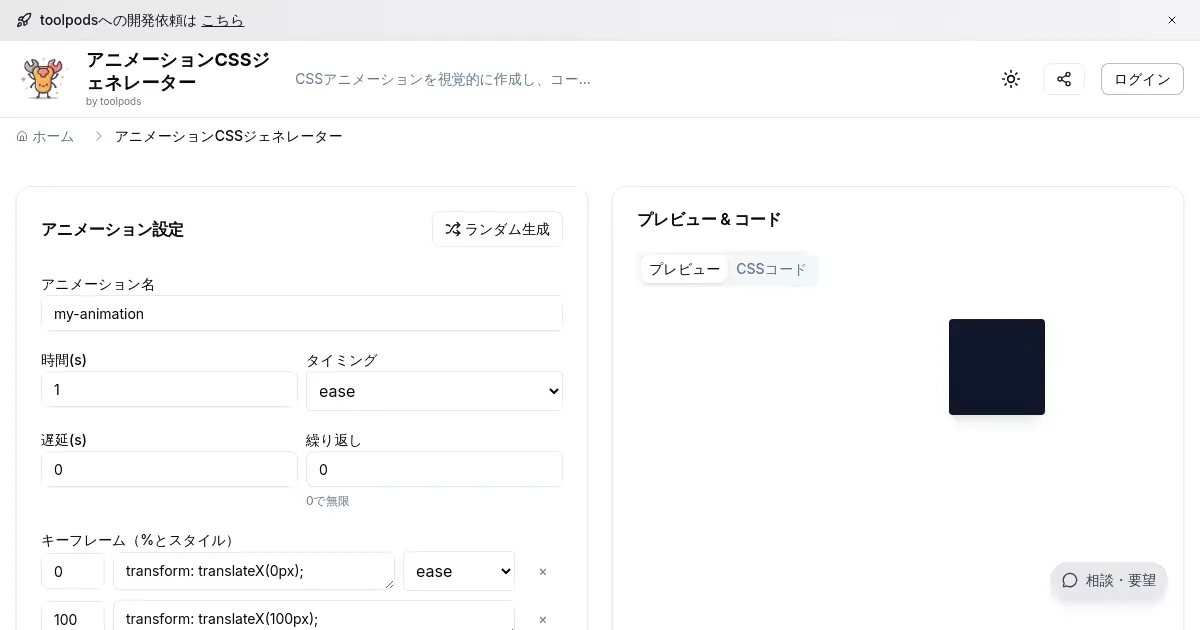Remove the 0% keyframe row
The height and width of the screenshot is (630, 1200).
point(543,572)
